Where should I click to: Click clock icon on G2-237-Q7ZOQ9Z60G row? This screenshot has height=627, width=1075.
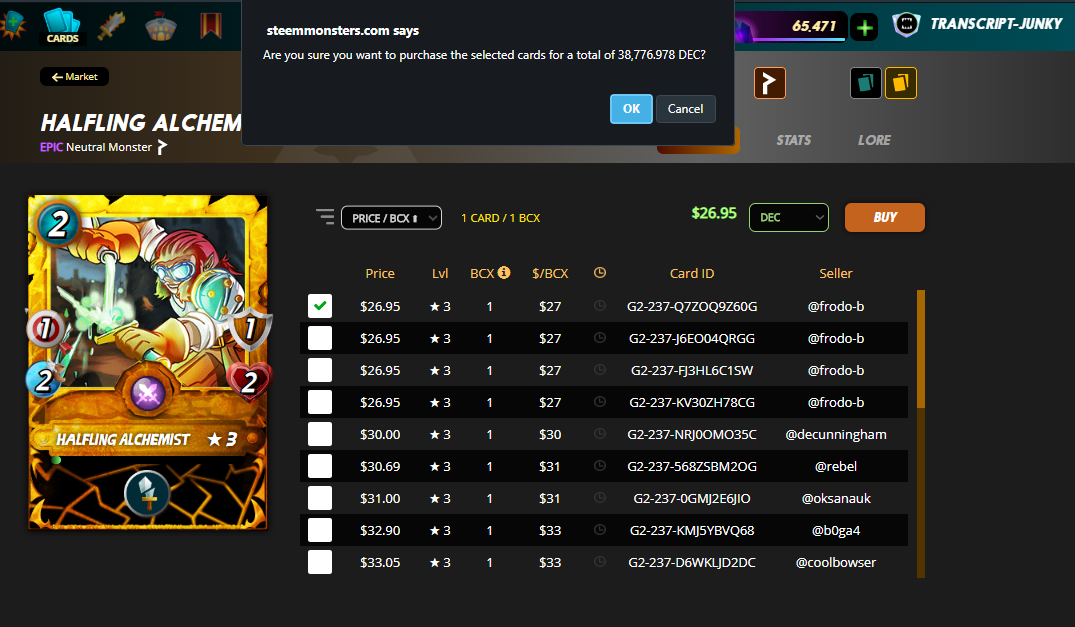(x=600, y=306)
